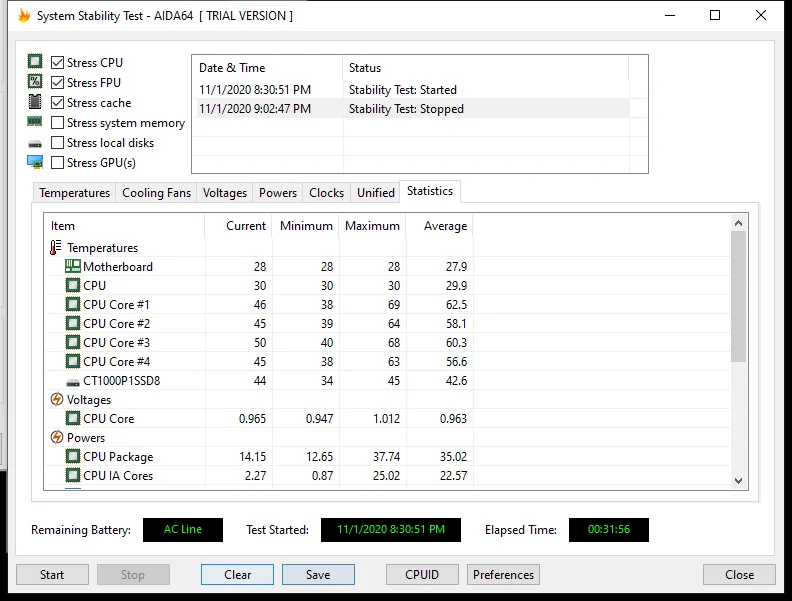The image size is (792, 601).
Task: Click the greyed Stop button
Action: [133, 575]
